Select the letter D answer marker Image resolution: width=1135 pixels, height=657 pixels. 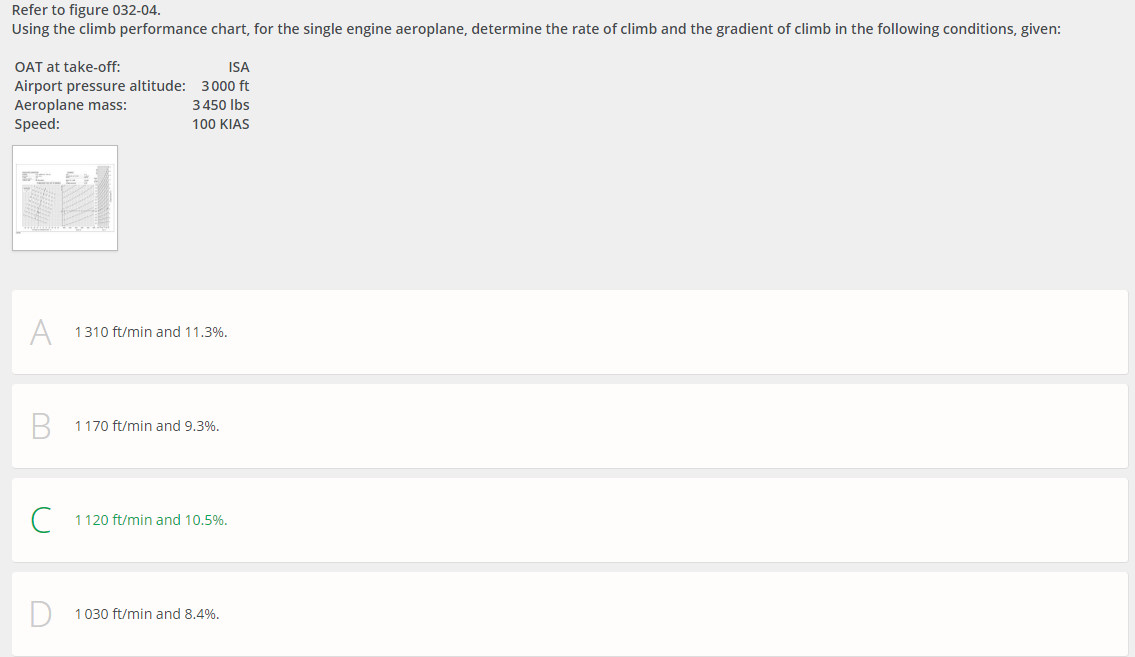pyautogui.click(x=41, y=614)
